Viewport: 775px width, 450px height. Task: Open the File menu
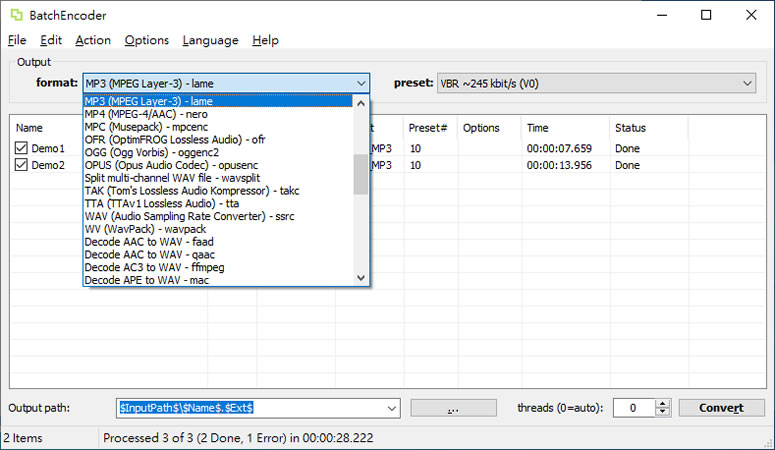pos(17,40)
